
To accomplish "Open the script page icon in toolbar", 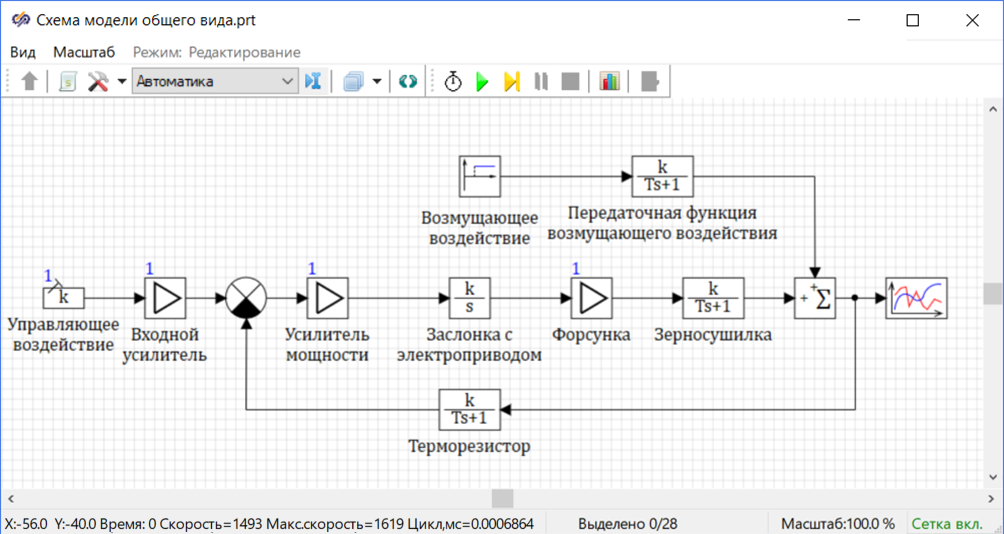I will pyautogui.click(x=67, y=82).
